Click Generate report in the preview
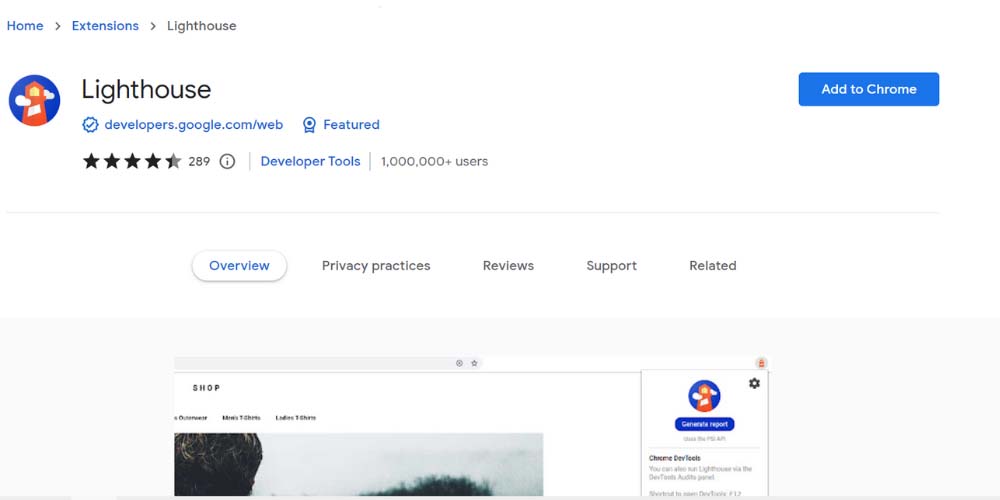 [x=705, y=424]
